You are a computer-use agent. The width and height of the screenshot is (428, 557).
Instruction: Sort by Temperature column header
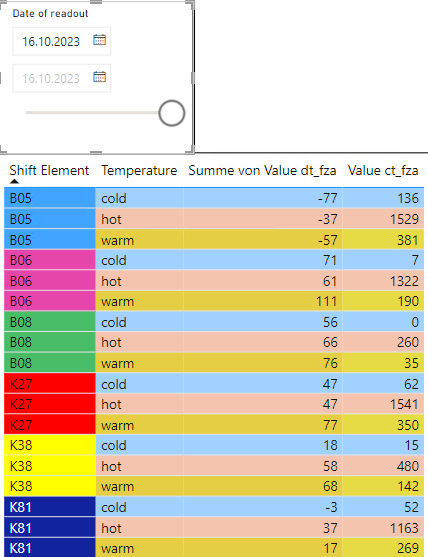tap(139, 171)
